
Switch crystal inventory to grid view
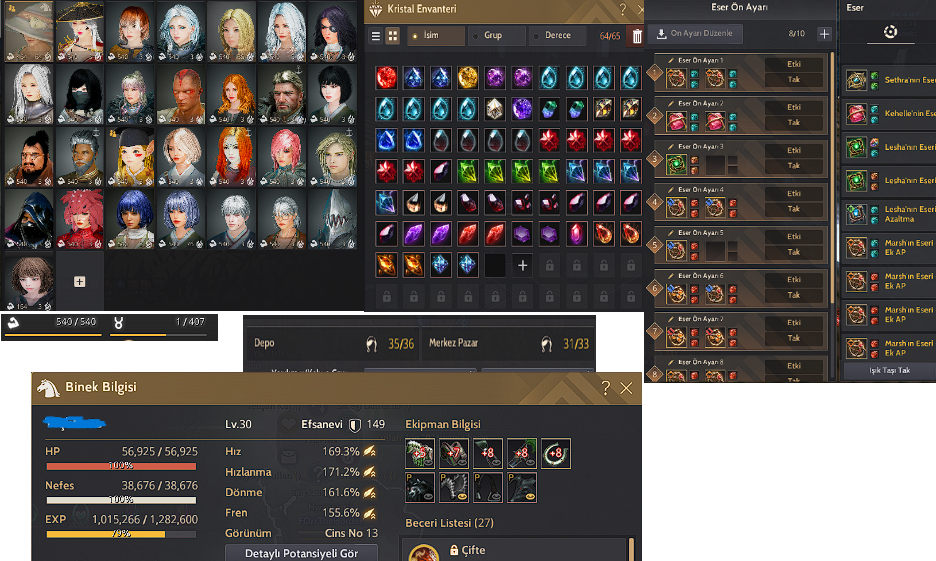click(393, 36)
